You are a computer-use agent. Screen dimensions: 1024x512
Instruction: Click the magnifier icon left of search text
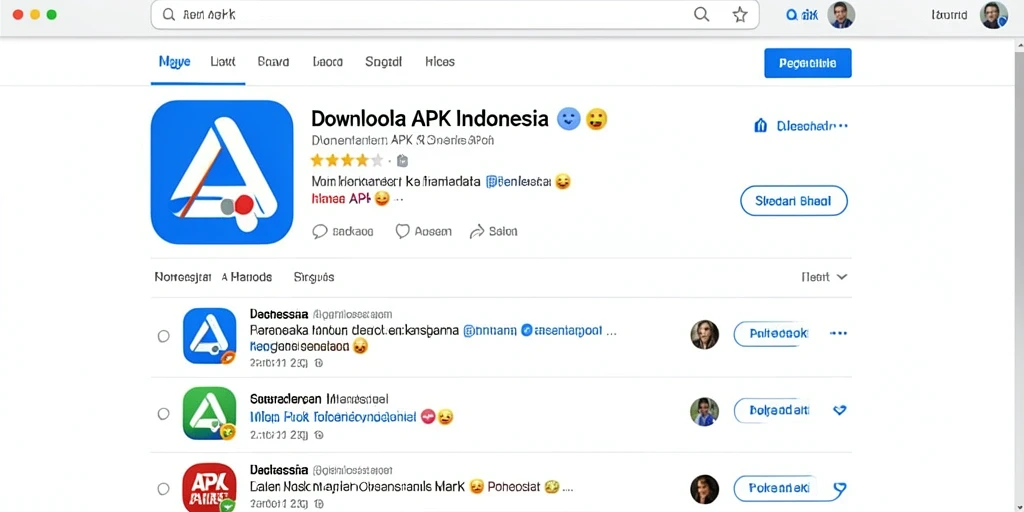click(168, 14)
